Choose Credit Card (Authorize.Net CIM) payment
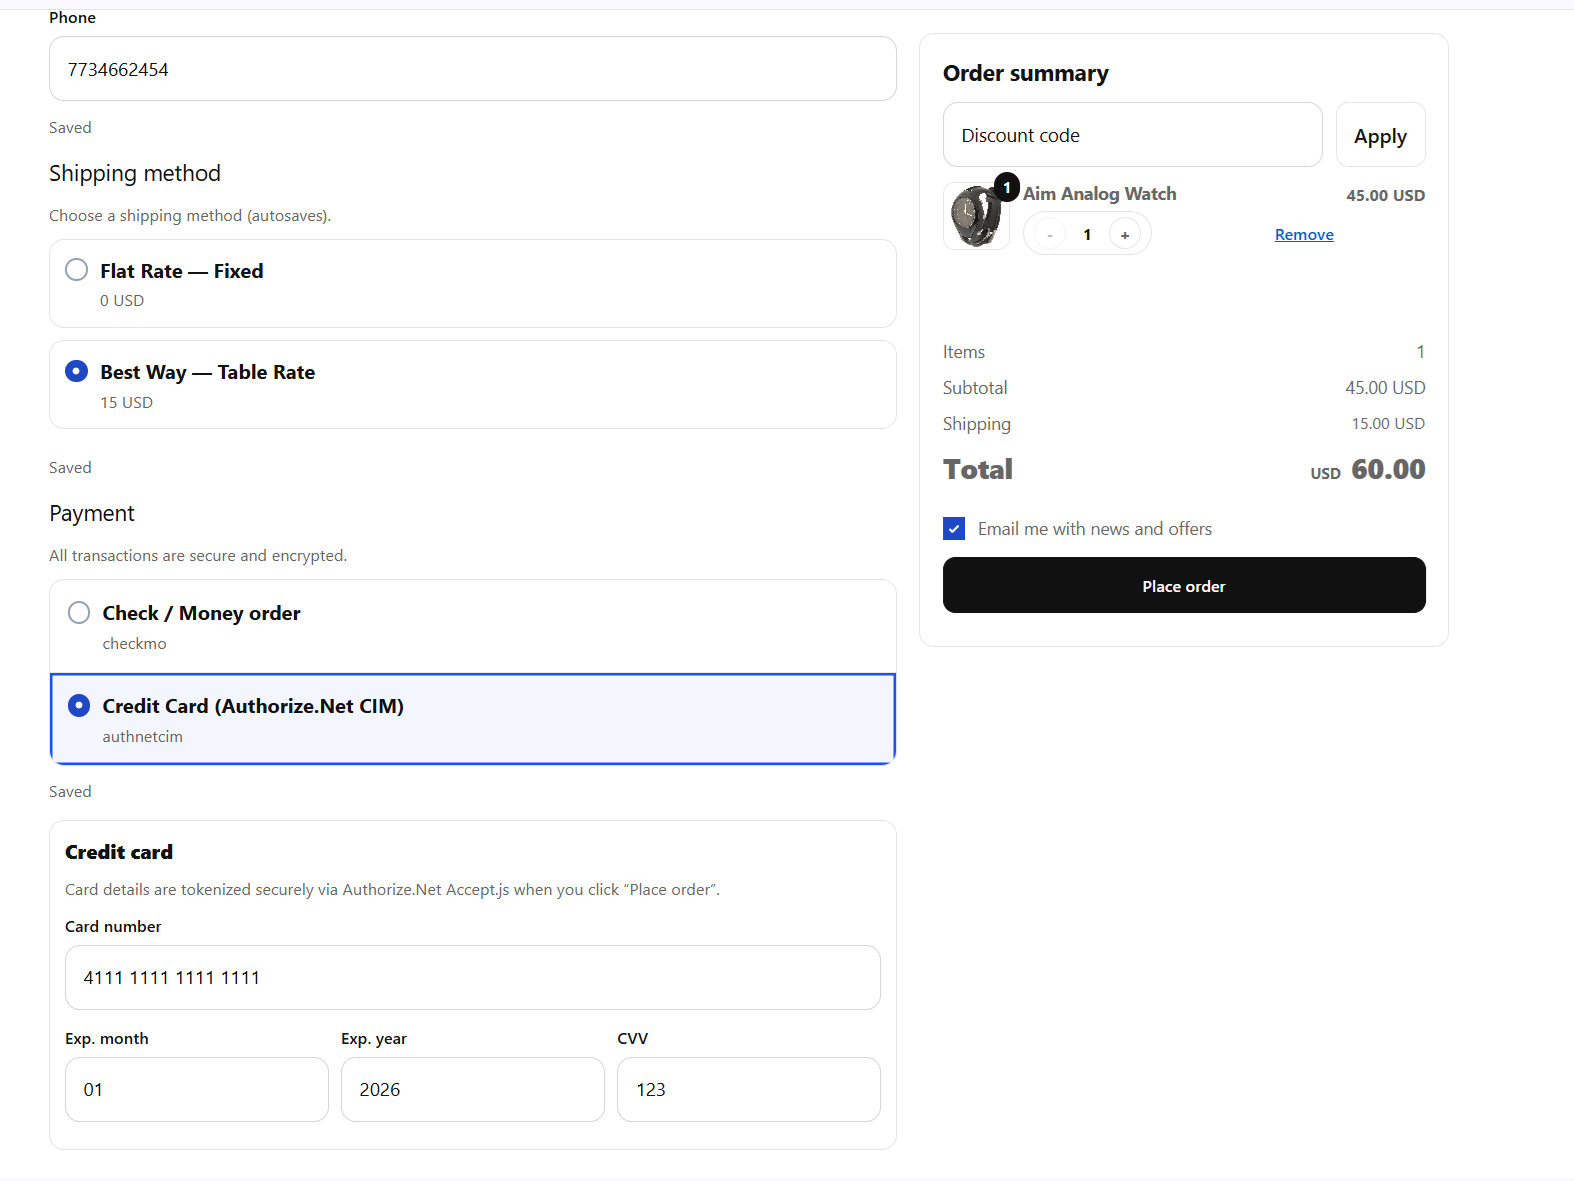Screen dimensions: 1574x1181 (79, 705)
